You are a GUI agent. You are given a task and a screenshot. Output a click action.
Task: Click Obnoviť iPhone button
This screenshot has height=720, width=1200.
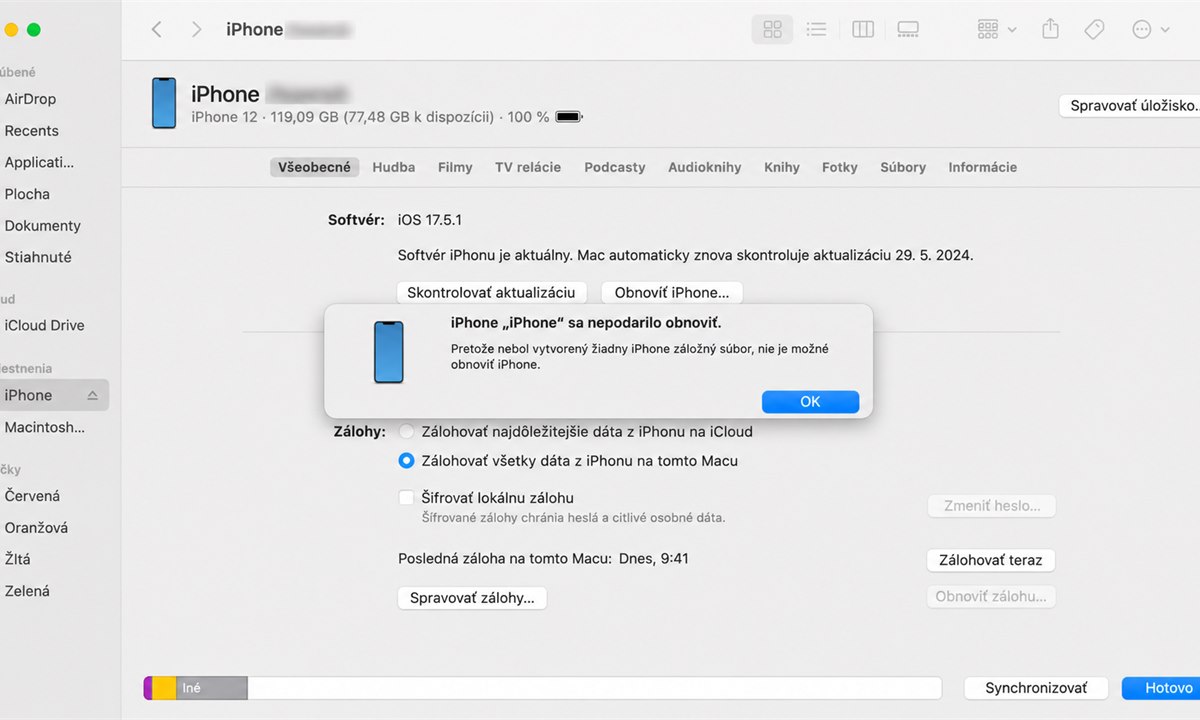672,293
